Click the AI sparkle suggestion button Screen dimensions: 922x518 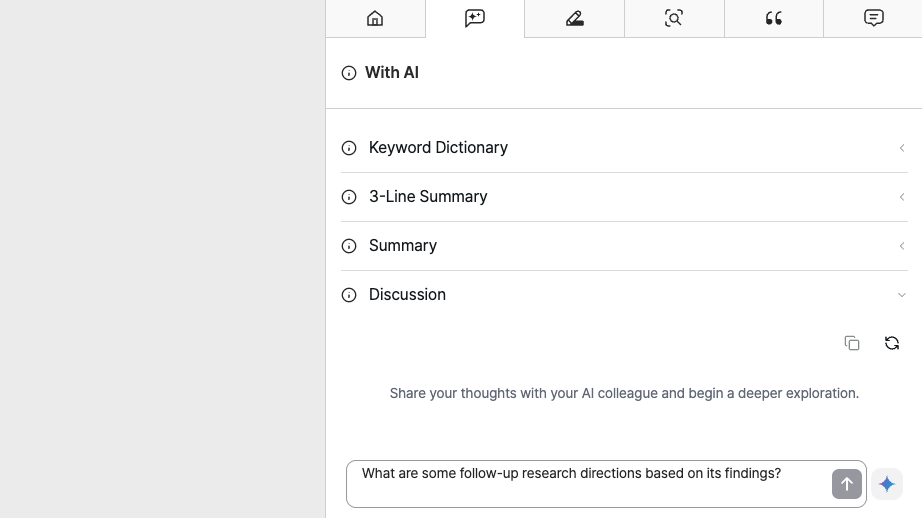pyautogui.click(x=887, y=484)
